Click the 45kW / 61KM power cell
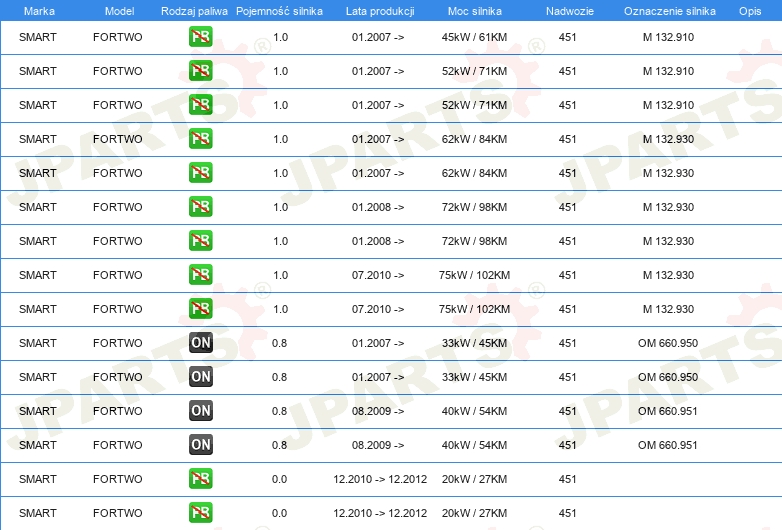Viewport: 782px width, 530px height. click(x=474, y=37)
